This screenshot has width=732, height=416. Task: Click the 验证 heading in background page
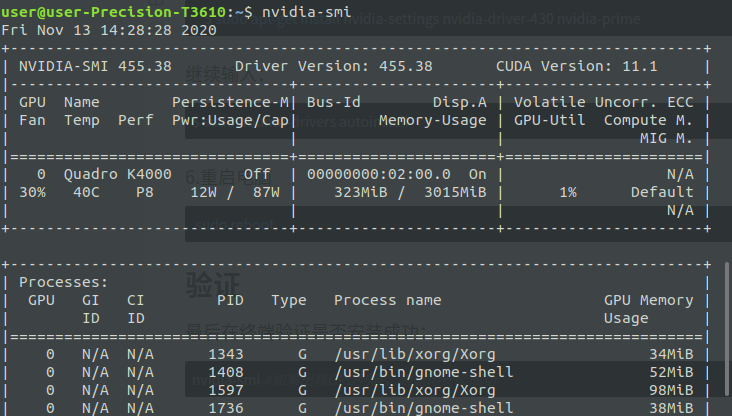click(213, 285)
